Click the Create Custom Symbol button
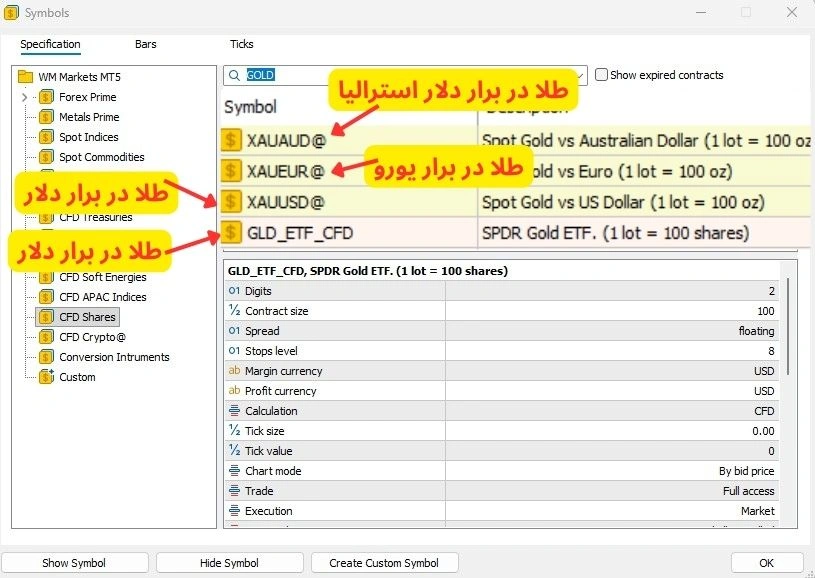 384,563
